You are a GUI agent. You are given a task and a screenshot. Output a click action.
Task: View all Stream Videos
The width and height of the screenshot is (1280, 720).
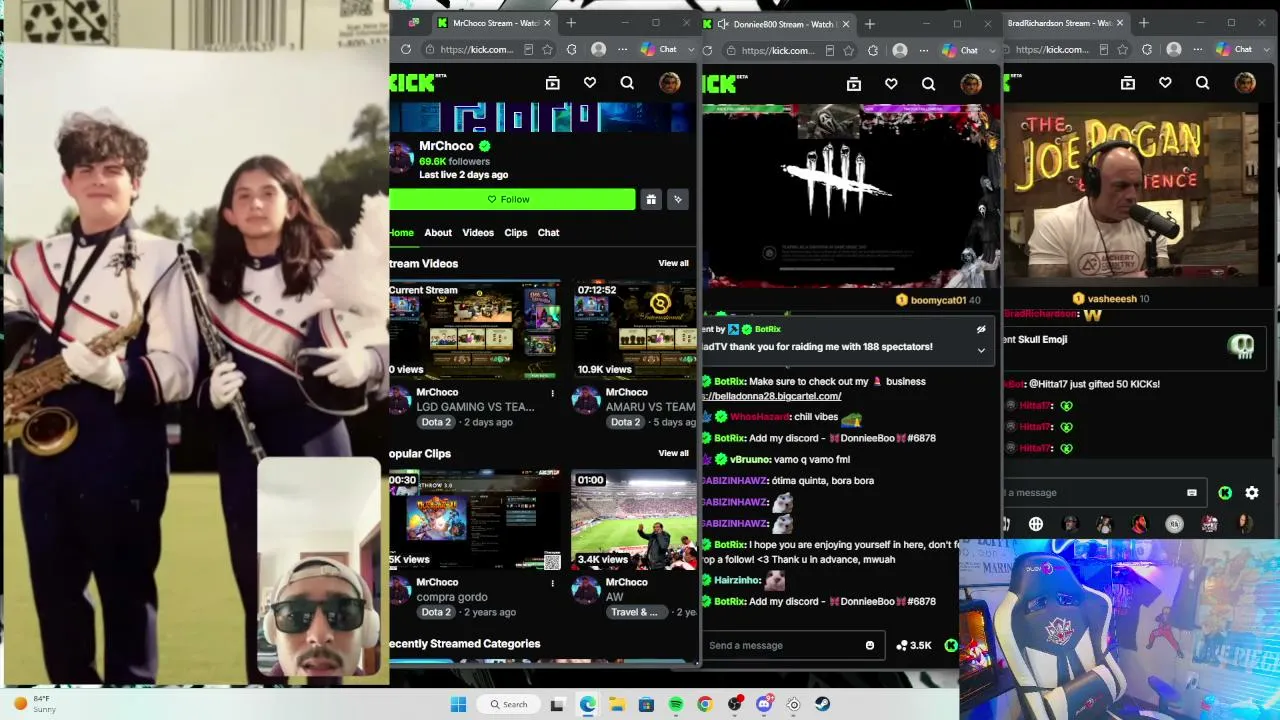click(x=673, y=263)
